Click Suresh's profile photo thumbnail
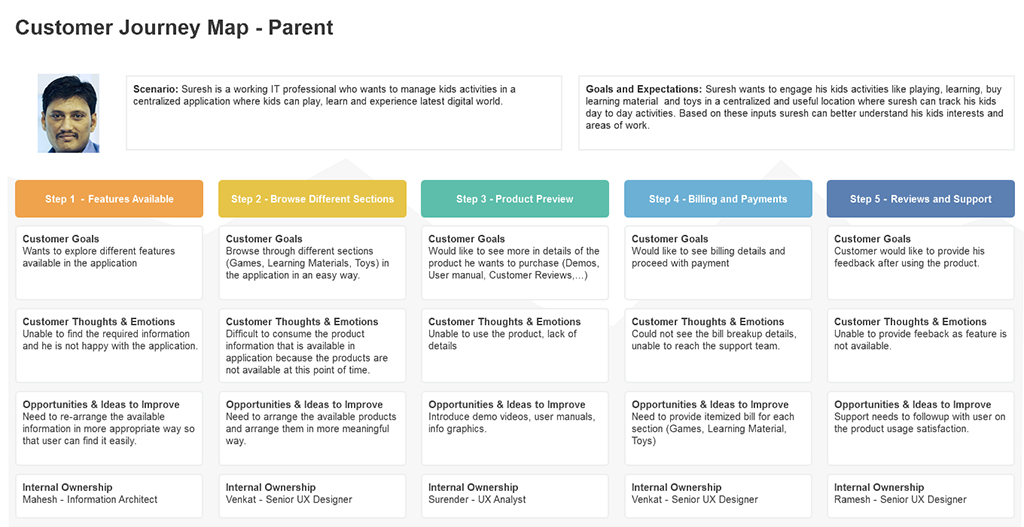The height and width of the screenshot is (527, 1024). pos(68,113)
